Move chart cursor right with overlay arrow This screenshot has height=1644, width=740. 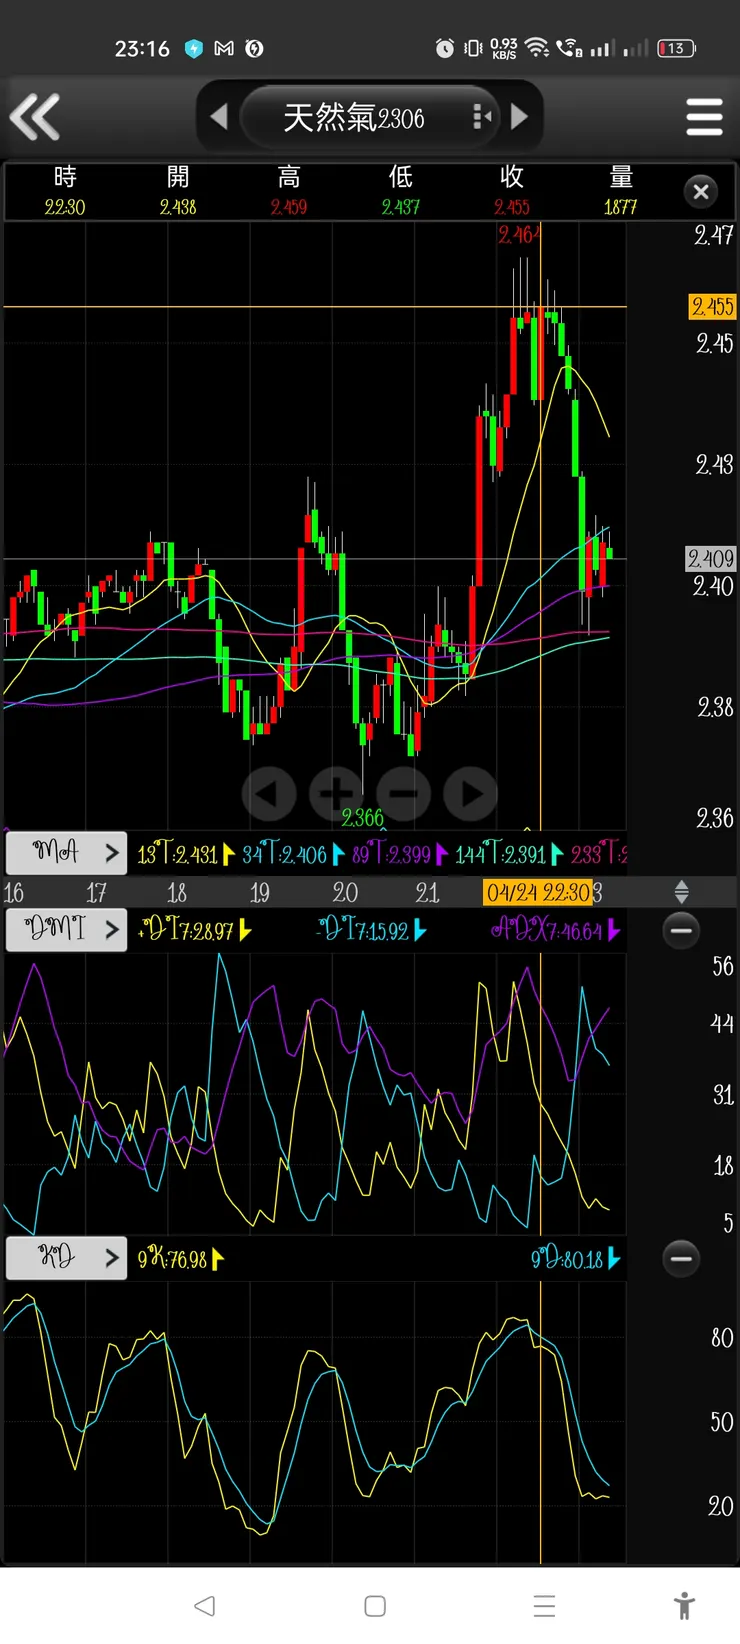470,794
